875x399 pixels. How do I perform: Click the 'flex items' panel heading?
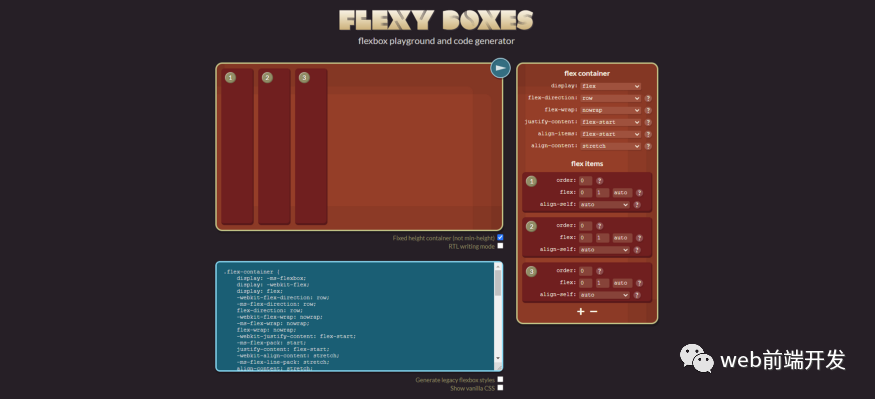pos(587,164)
